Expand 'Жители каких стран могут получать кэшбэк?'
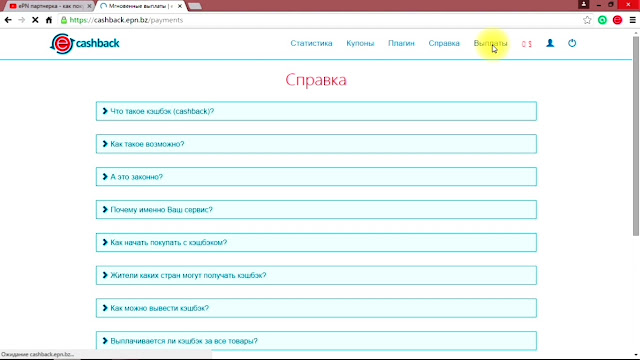Screen dimensions: 640x360 point(316,275)
